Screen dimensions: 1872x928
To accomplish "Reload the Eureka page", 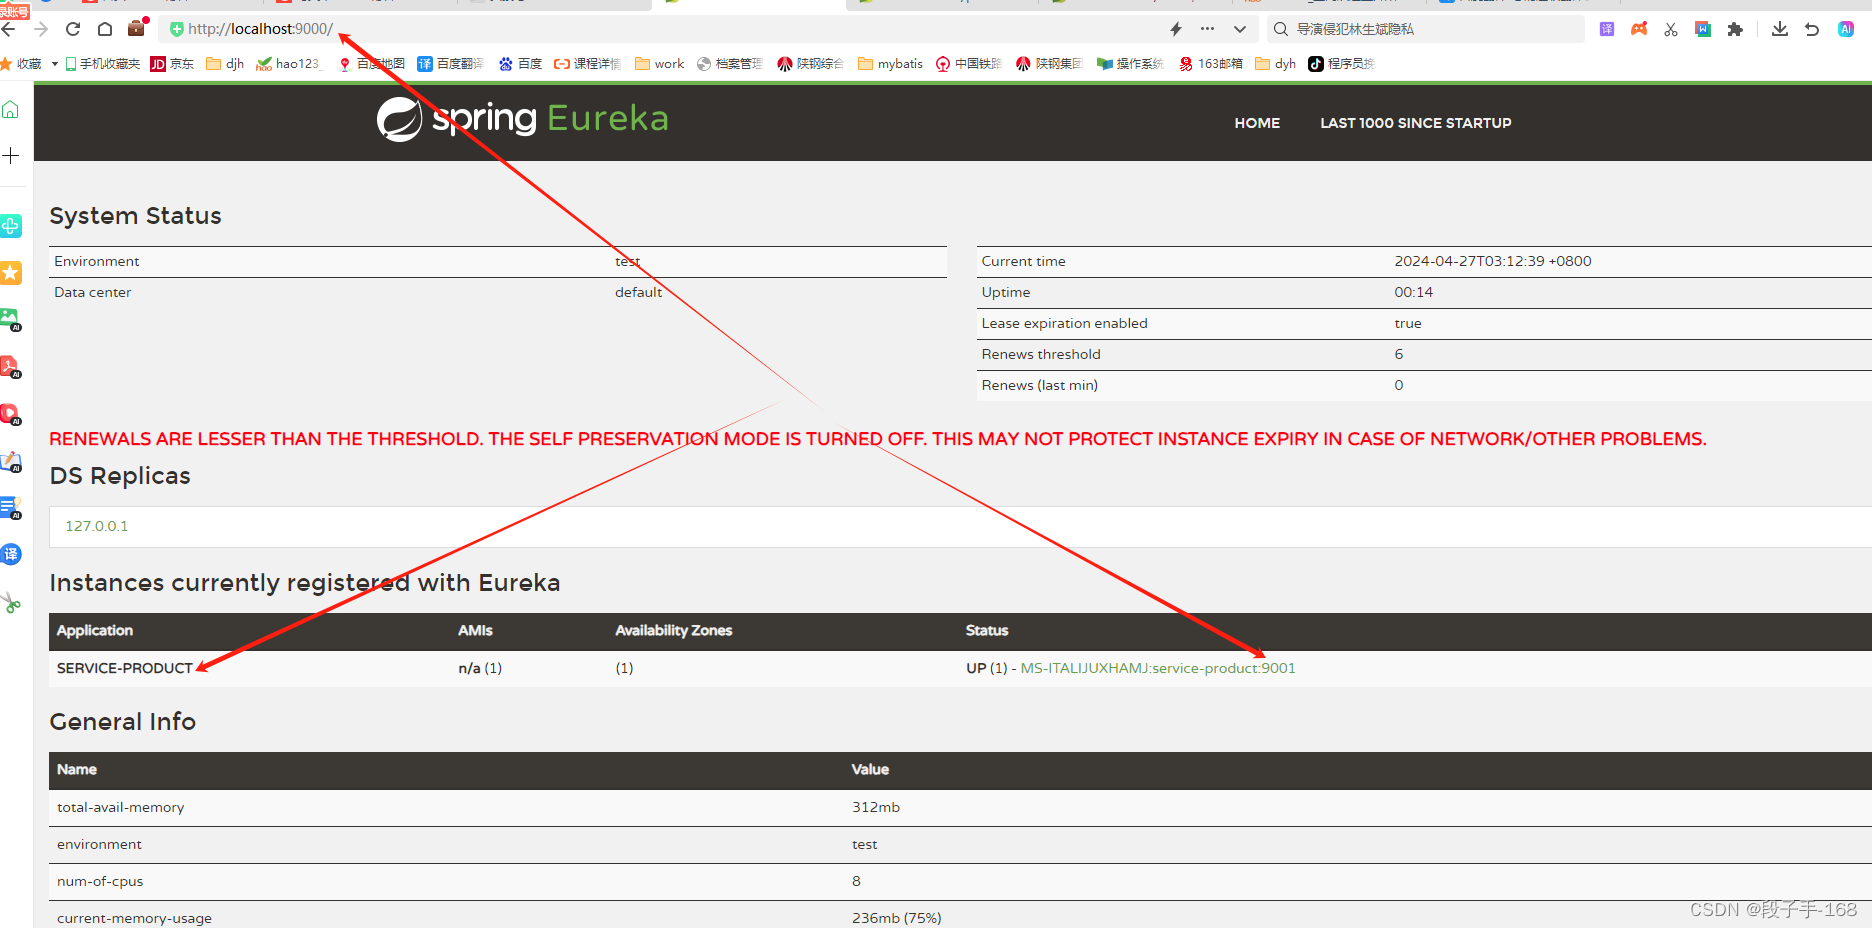I will pyautogui.click(x=73, y=29).
